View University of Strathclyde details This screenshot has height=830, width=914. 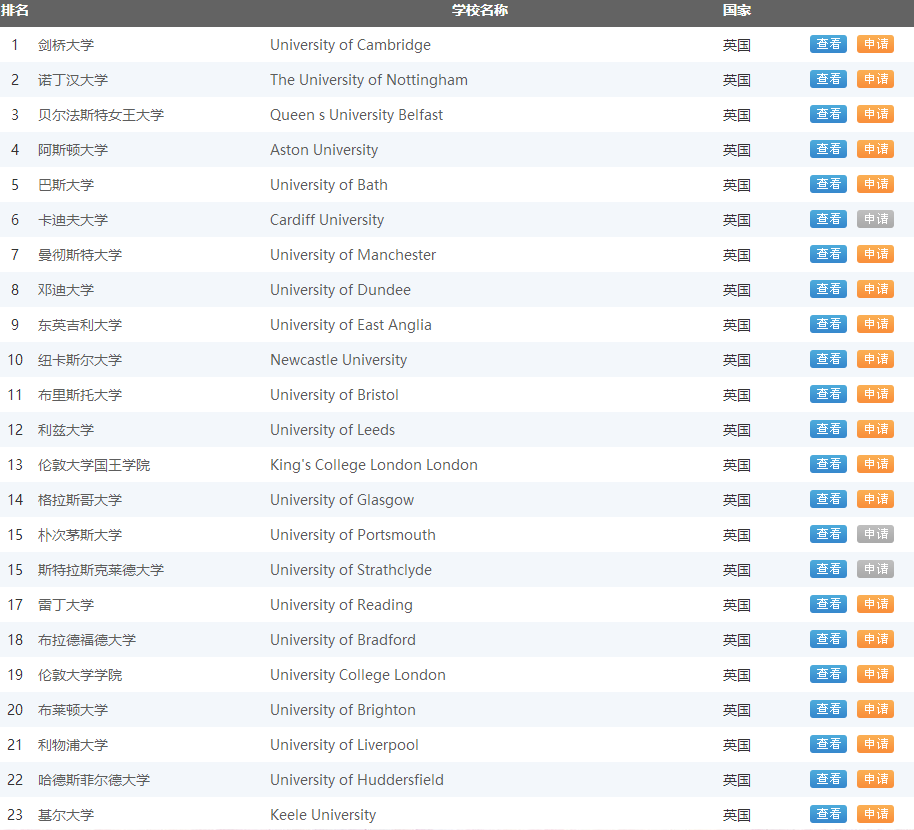point(828,569)
